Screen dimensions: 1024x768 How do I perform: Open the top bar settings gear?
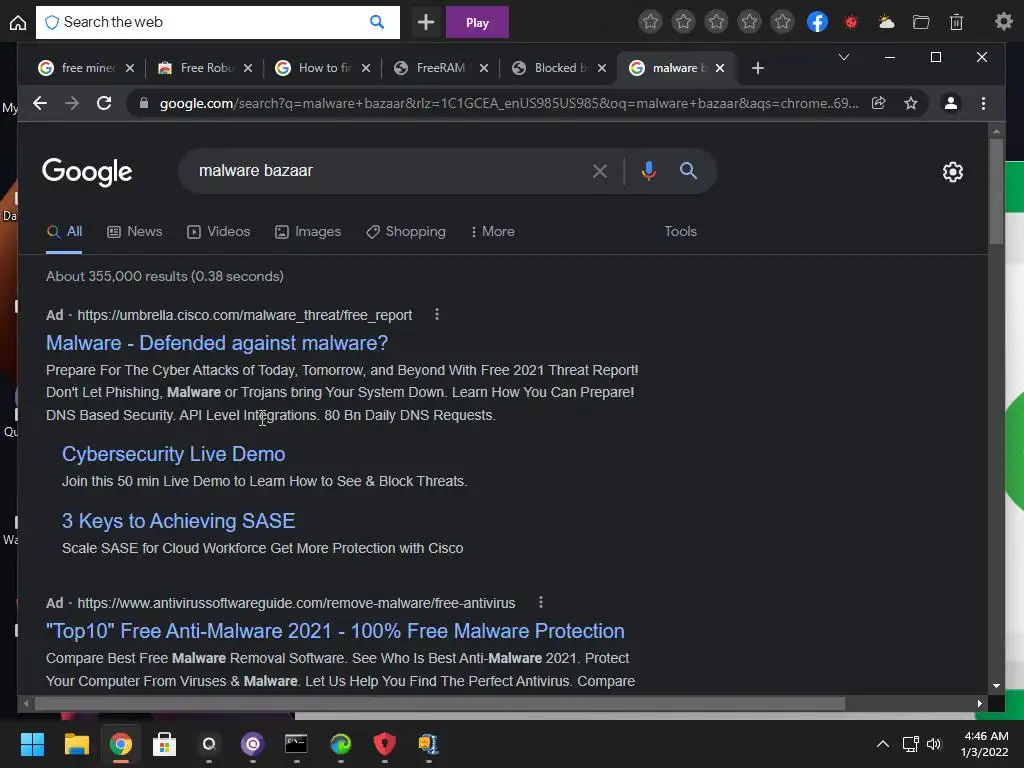(1003, 22)
